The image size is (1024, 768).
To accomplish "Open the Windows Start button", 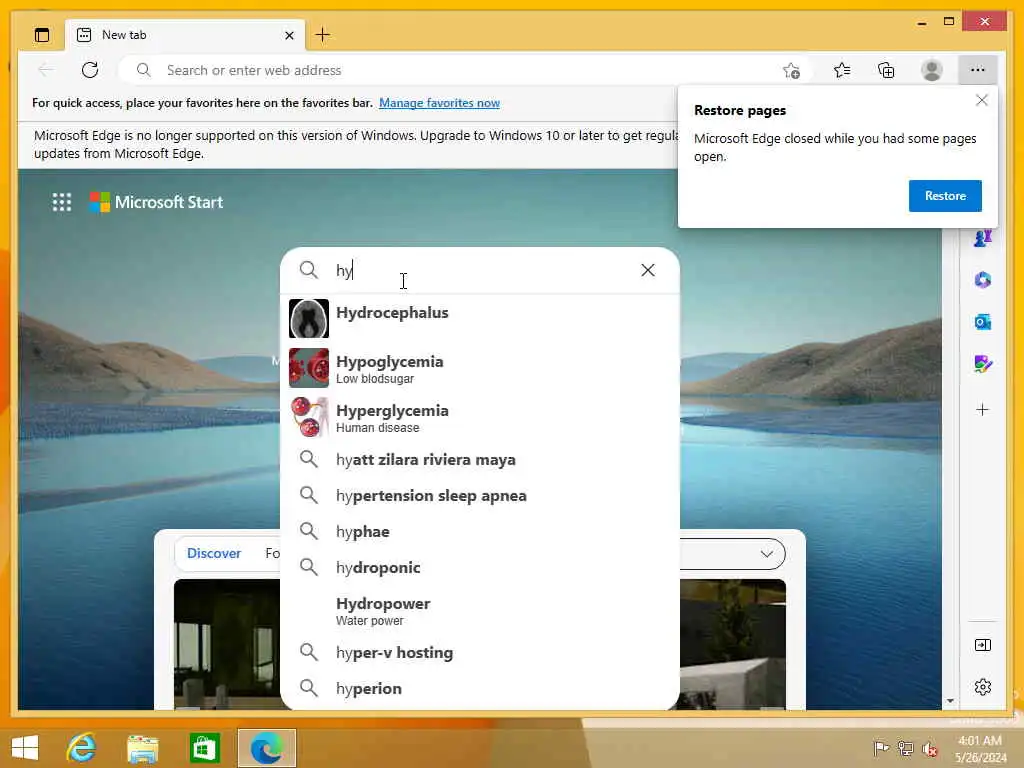I will (25, 748).
